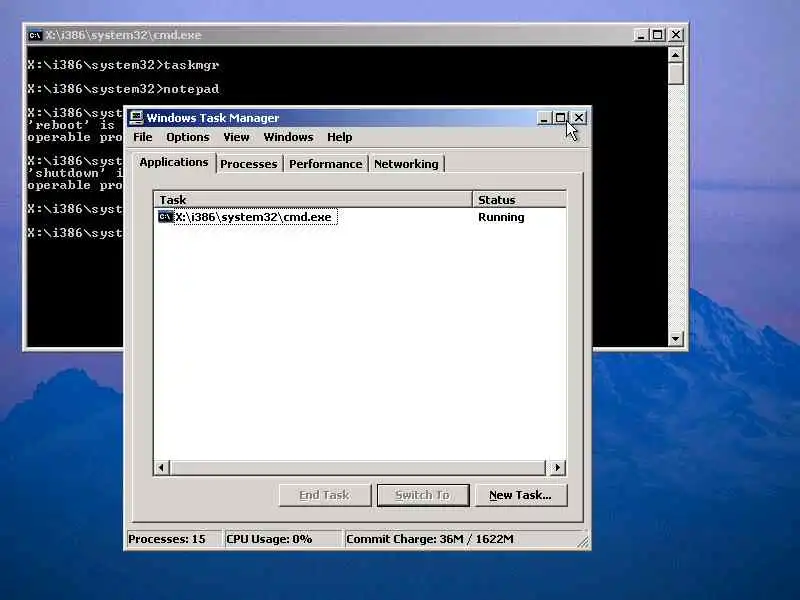Click the task list right scroll arrow
The image size is (800, 600).
pyautogui.click(x=557, y=467)
